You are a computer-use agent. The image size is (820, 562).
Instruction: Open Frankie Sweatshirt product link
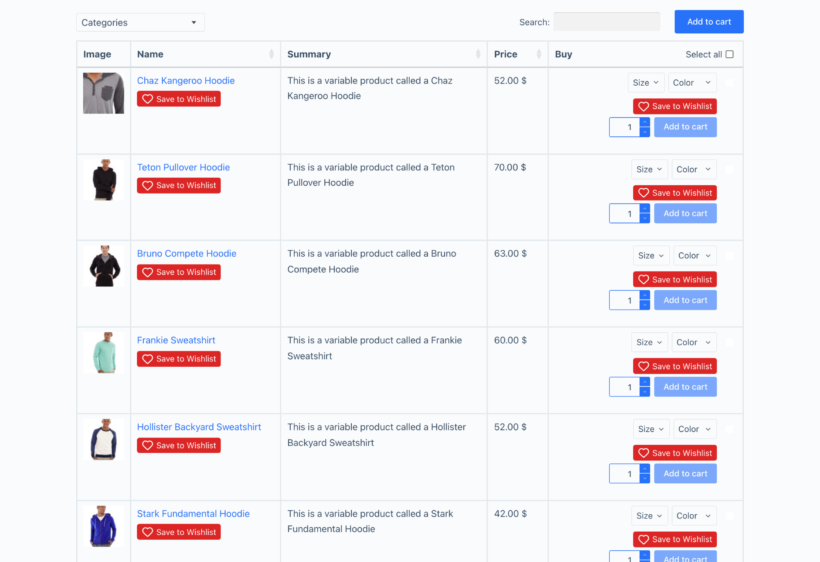point(176,340)
